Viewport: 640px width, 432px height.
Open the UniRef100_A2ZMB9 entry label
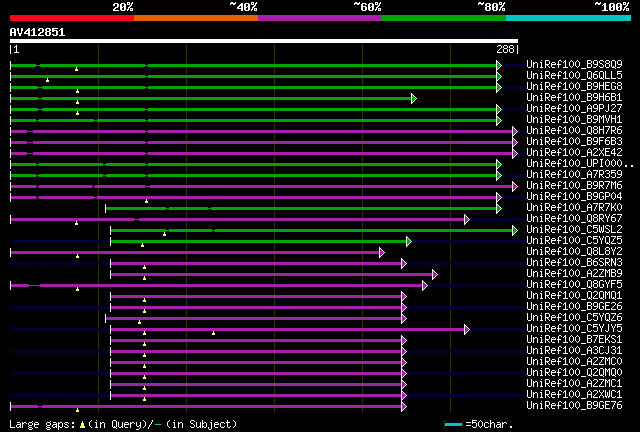click(574, 274)
